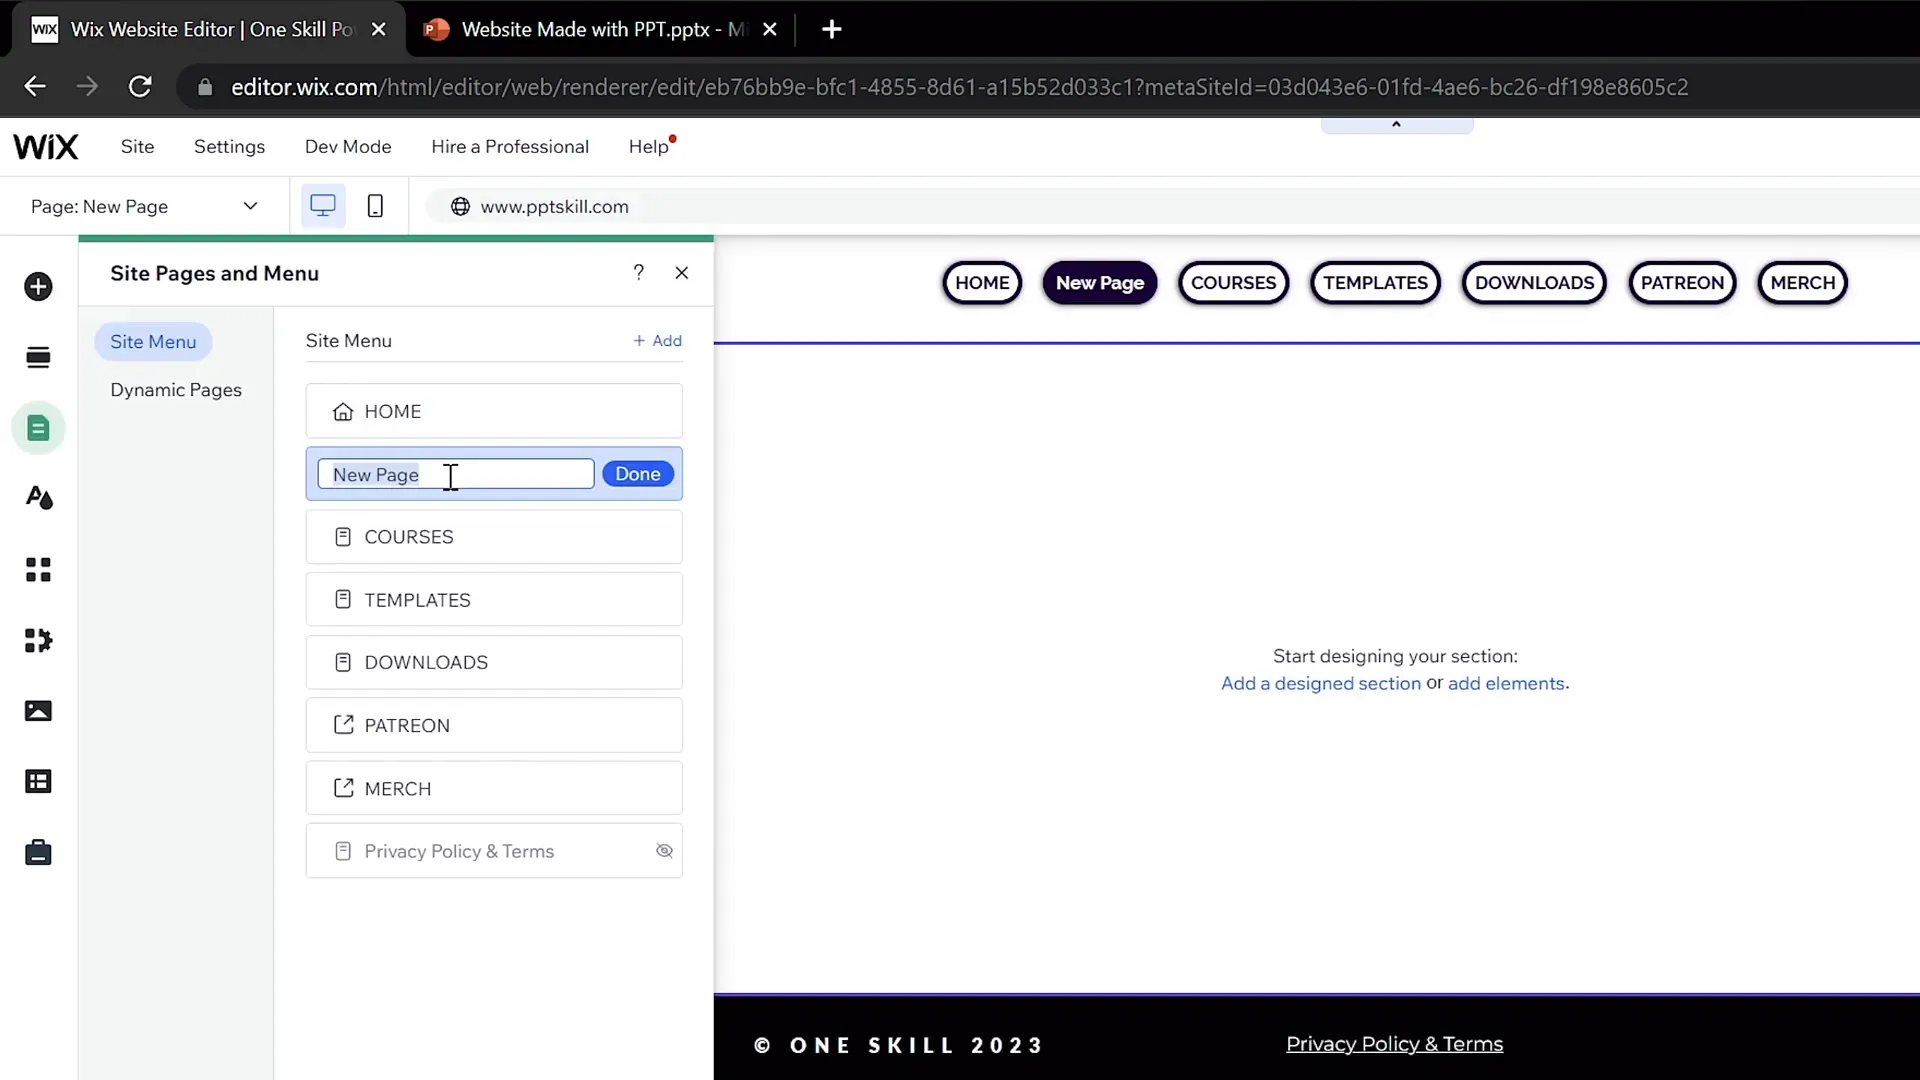This screenshot has height=1080, width=1920.
Task: Click the New Page name input field
Action: pos(456,474)
